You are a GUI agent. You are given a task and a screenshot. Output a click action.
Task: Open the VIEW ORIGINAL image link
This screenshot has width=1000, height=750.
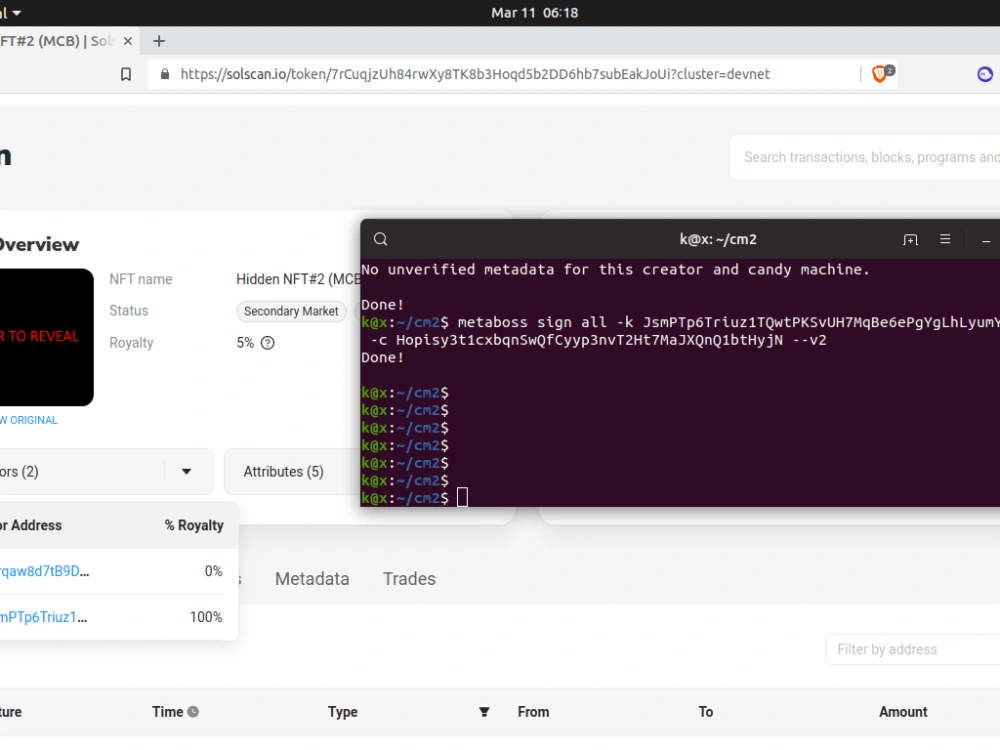[x=29, y=420]
